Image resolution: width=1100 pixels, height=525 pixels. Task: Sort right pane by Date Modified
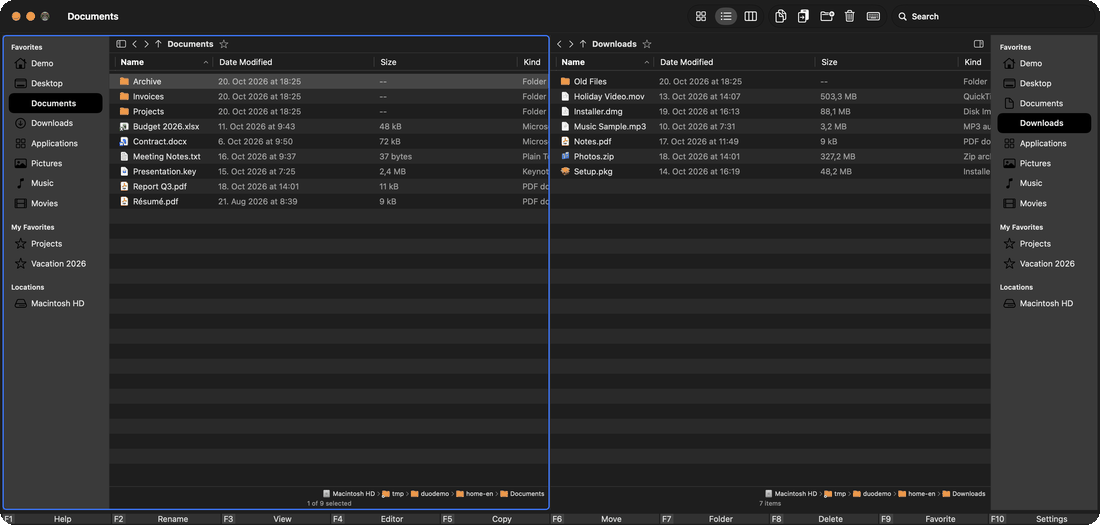click(734, 62)
